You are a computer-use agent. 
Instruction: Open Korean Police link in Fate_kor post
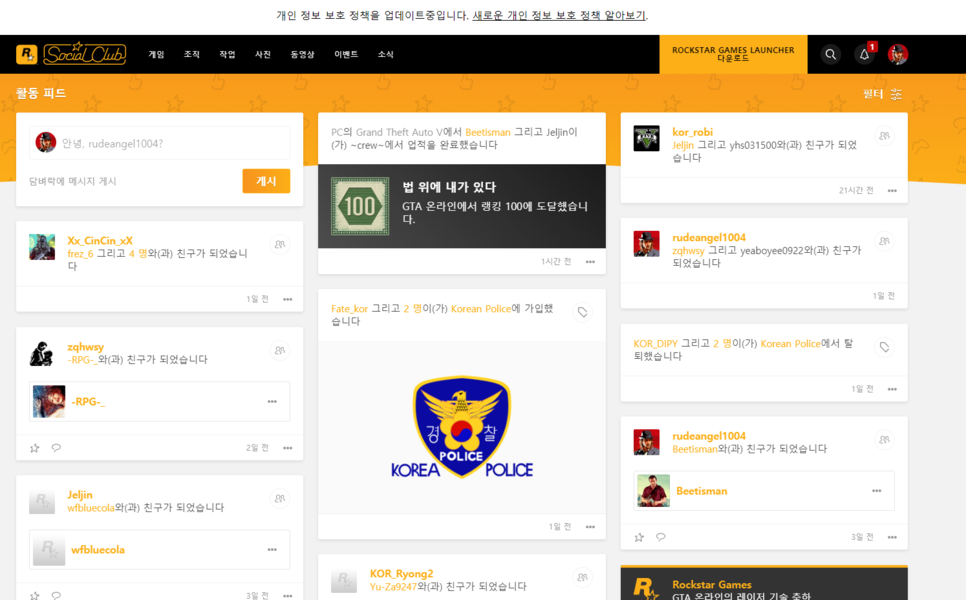tap(481, 309)
